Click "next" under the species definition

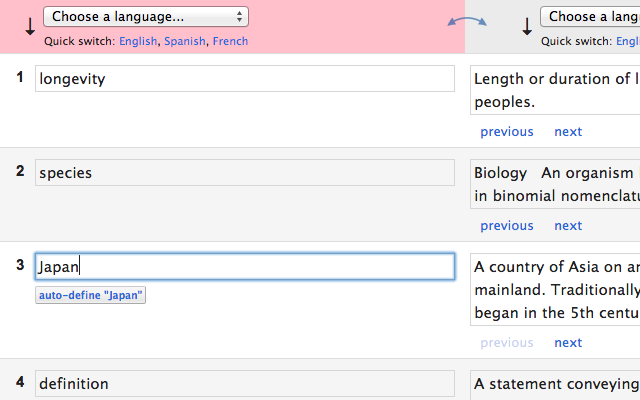[x=568, y=226]
